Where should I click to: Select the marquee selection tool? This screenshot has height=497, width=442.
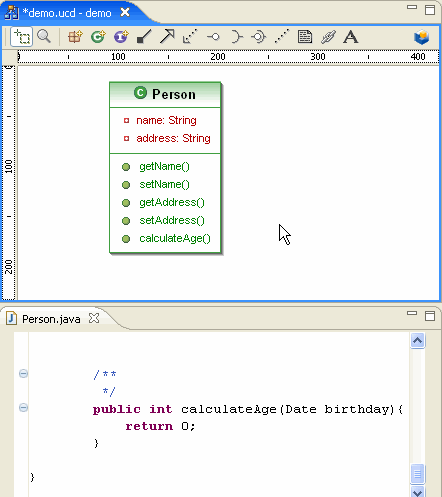[22, 37]
